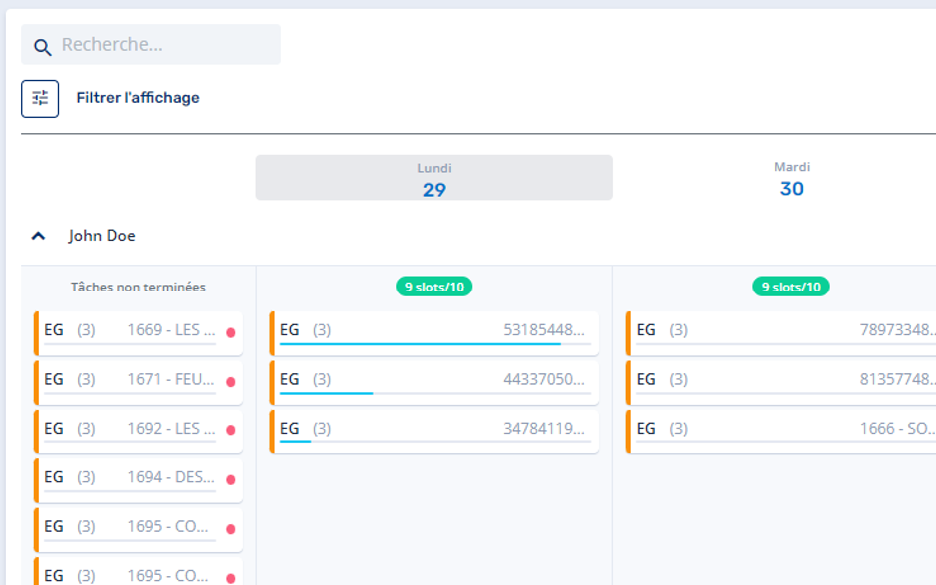Open Monday task card 44337050
The width and height of the screenshot is (936, 585).
pos(434,382)
